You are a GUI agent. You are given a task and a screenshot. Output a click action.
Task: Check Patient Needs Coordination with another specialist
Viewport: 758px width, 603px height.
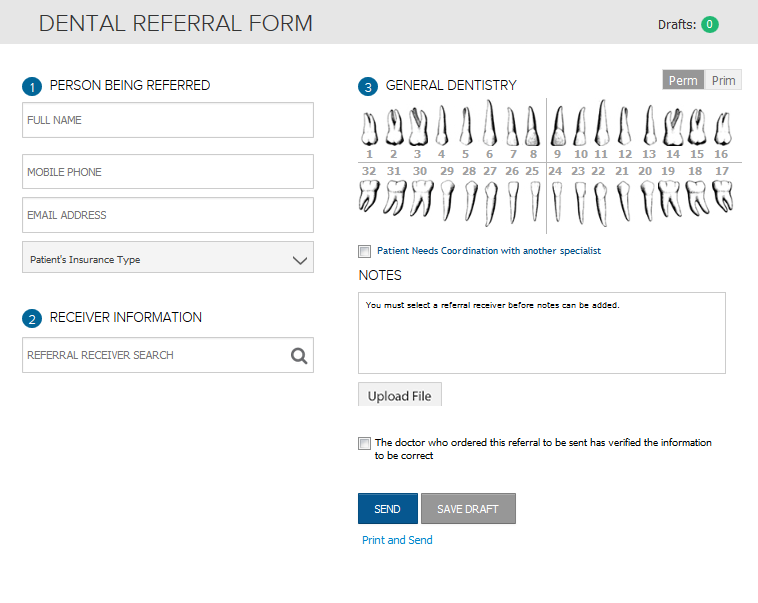(x=365, y=251)
